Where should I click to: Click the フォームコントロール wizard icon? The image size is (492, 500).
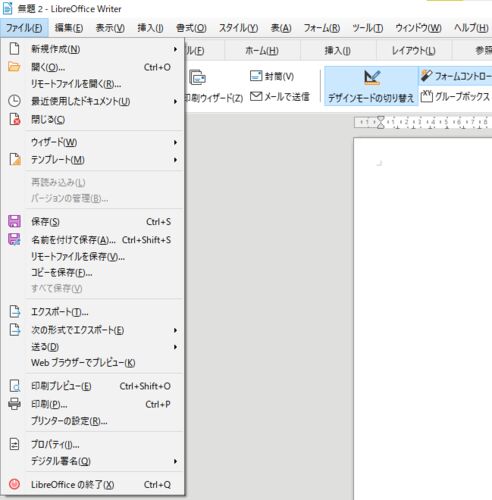pos(426,76)
